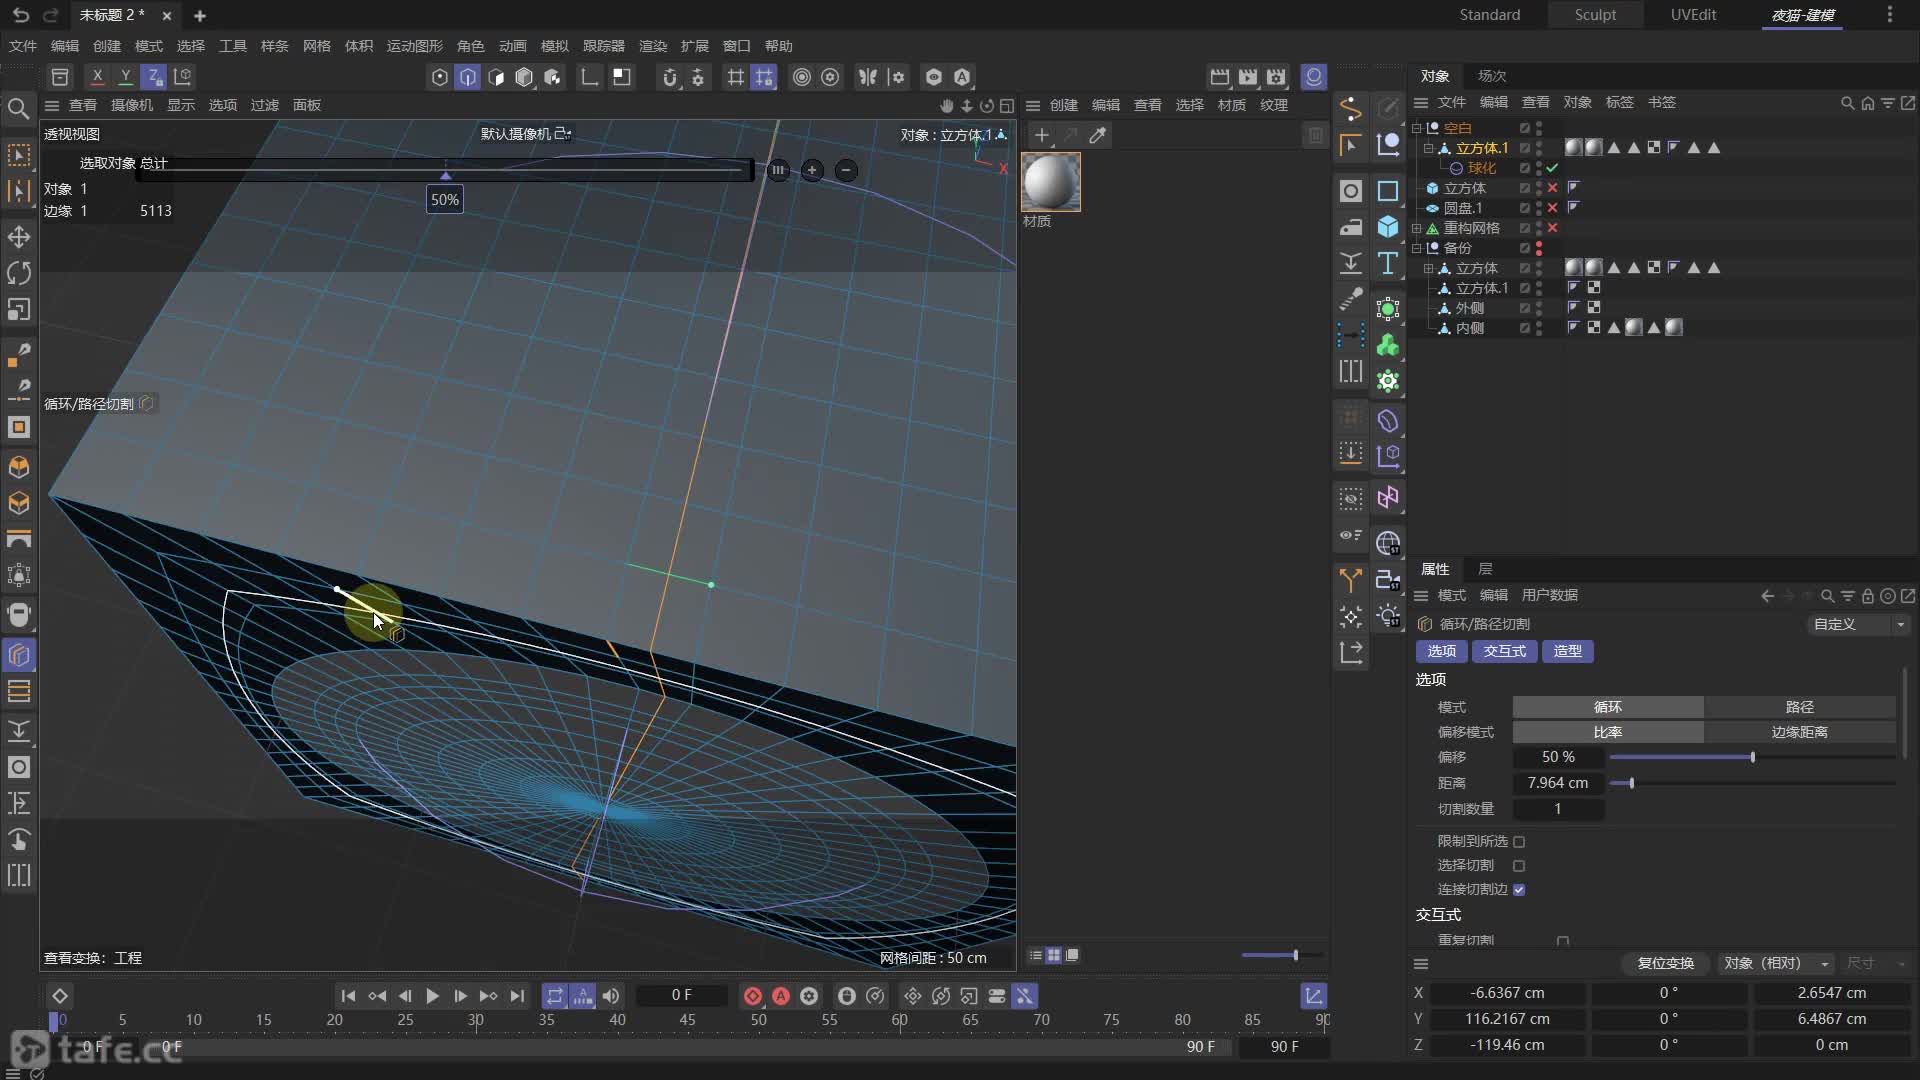The image size is (1920, 1080).
Task: Click the material eyedropper icon
Action: click(x=1098, y=135)
